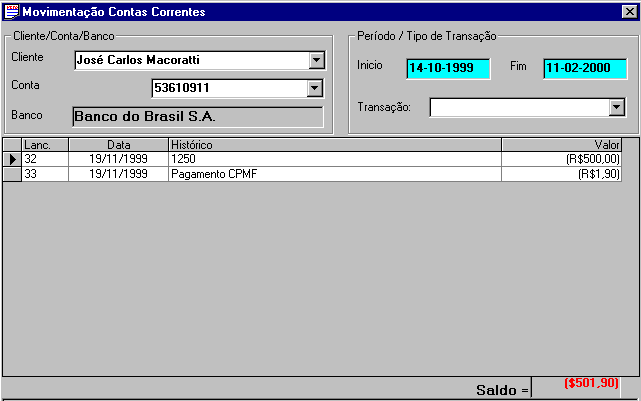Click the Valor cell (R$500,00)
641x401 pixels.
pos(561,159)
